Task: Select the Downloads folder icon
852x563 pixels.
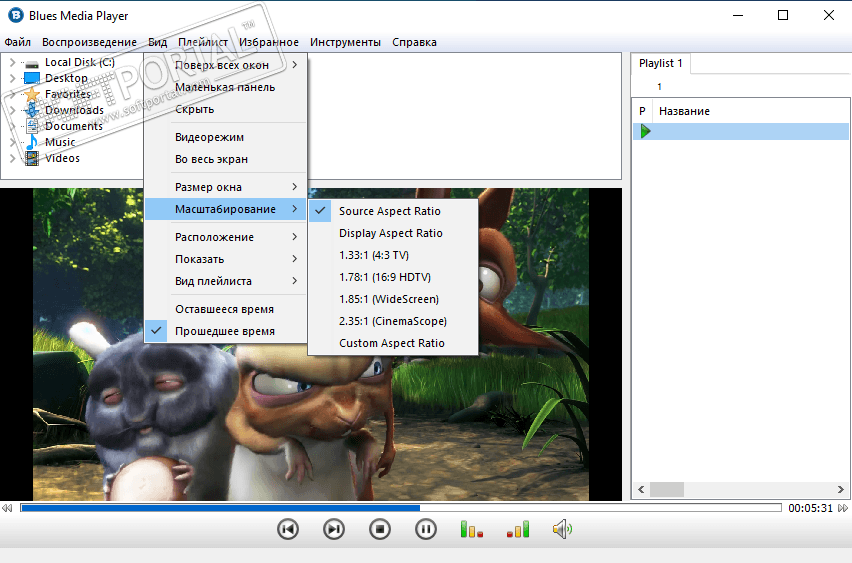Action: point(32,110)
